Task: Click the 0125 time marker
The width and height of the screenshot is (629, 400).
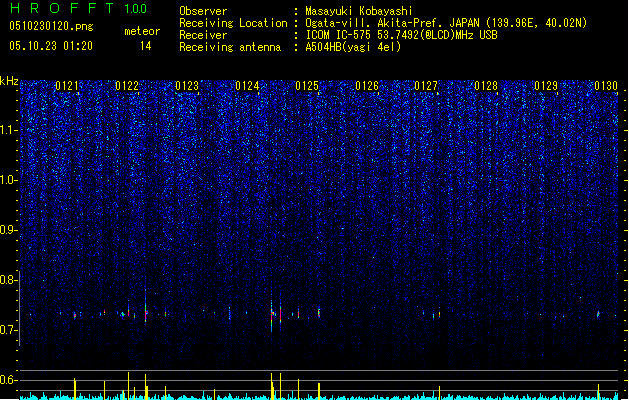Action: [x=307, y=86]
